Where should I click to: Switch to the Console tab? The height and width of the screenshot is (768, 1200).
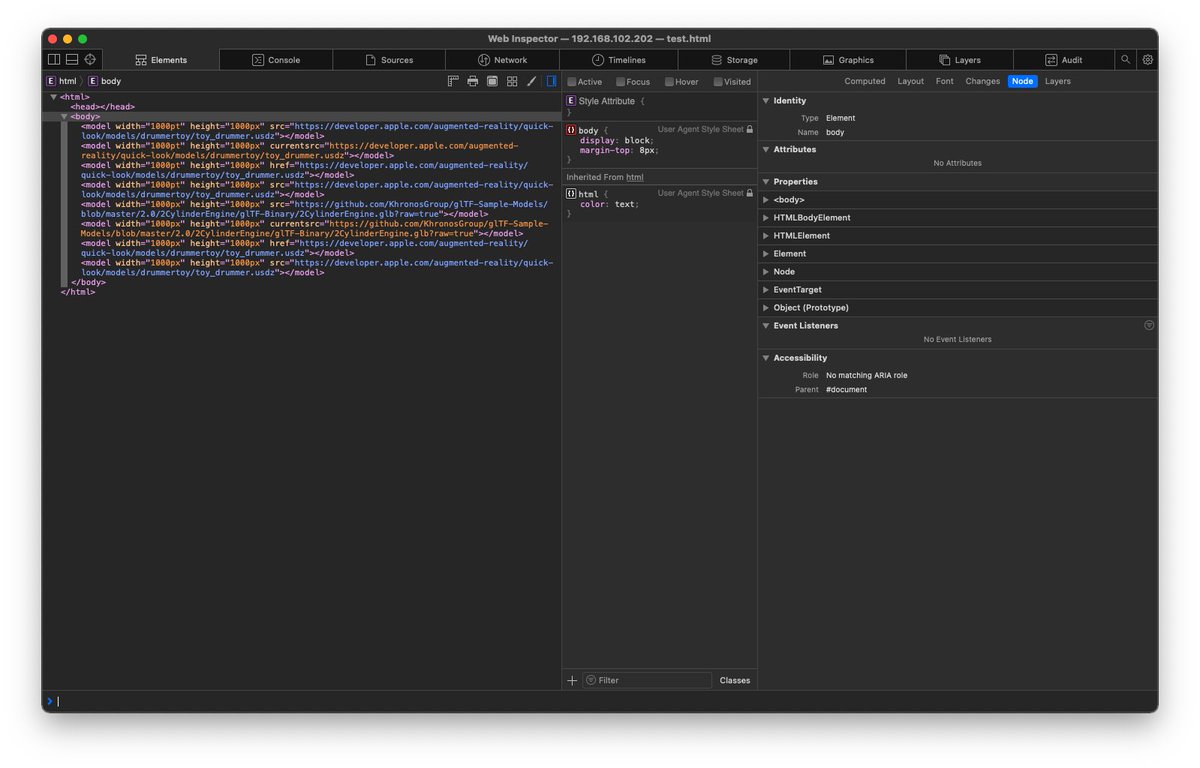tap(276, 60)
